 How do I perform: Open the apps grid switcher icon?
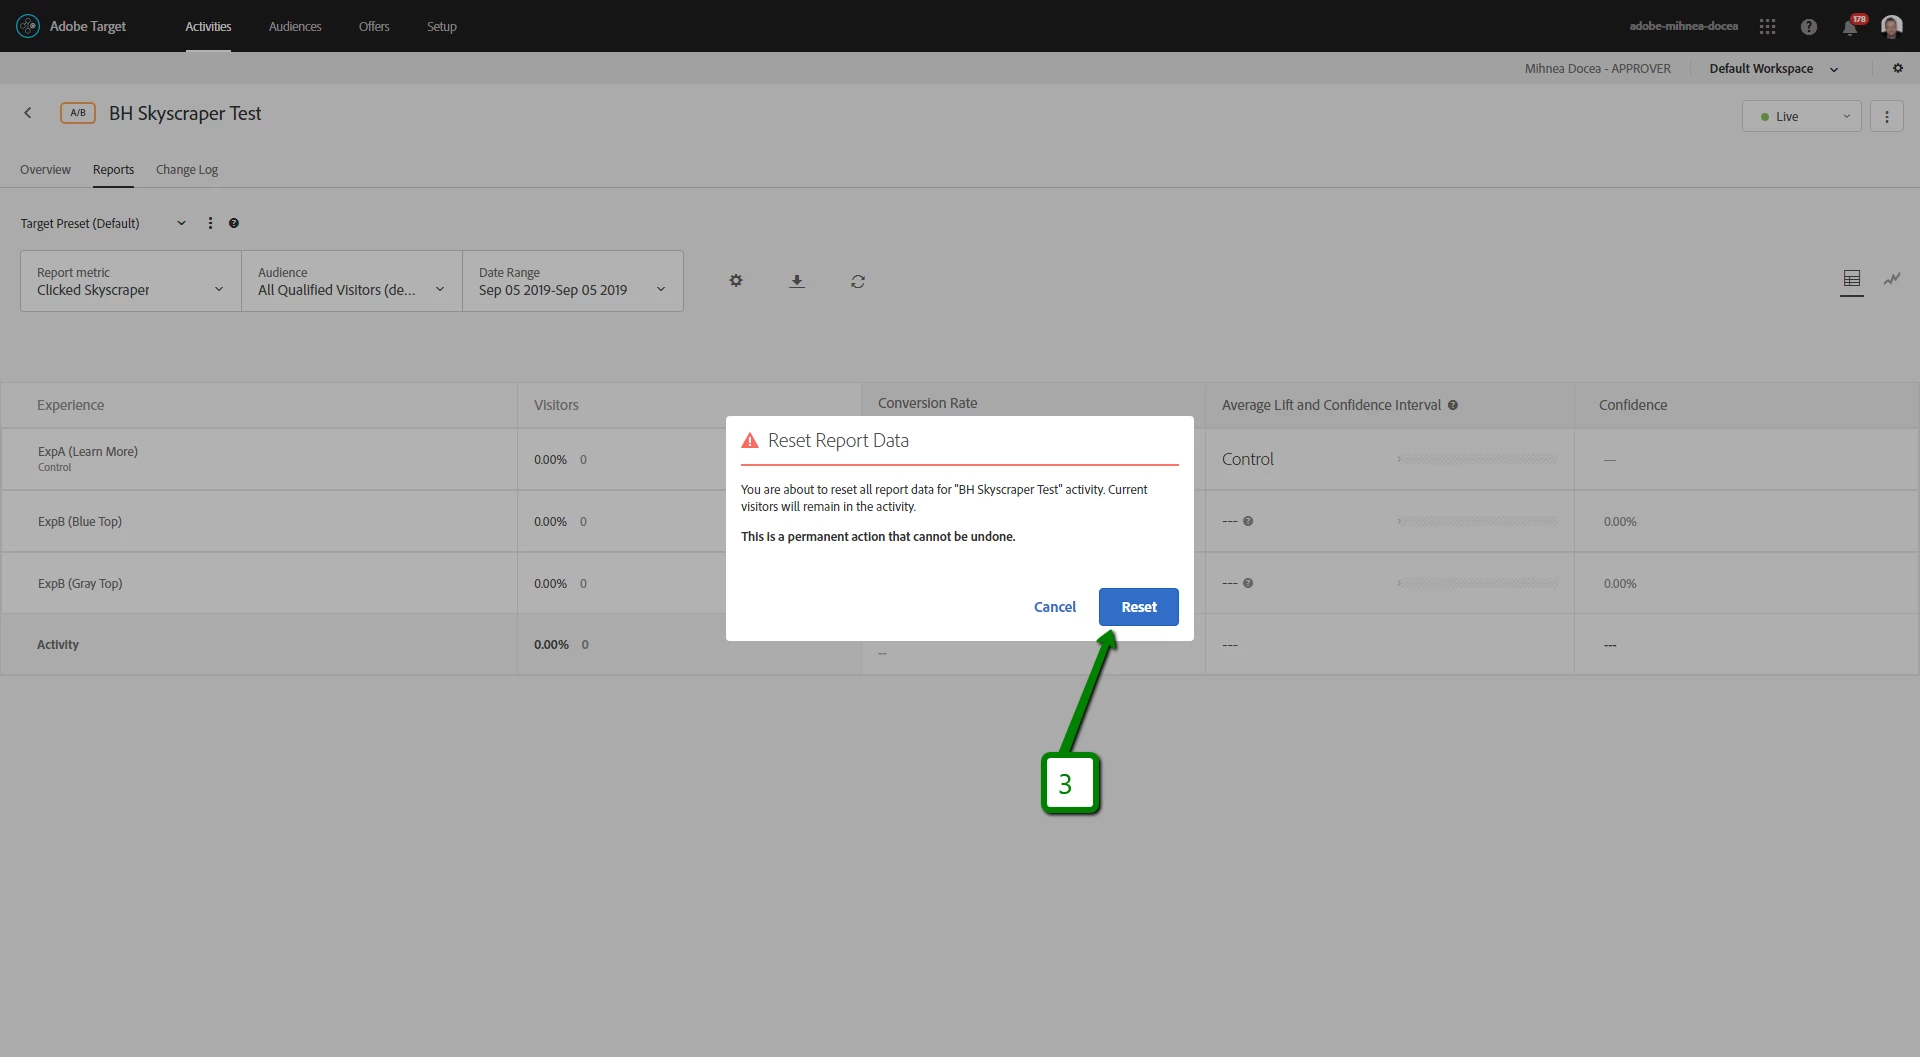pos(1768,27)
